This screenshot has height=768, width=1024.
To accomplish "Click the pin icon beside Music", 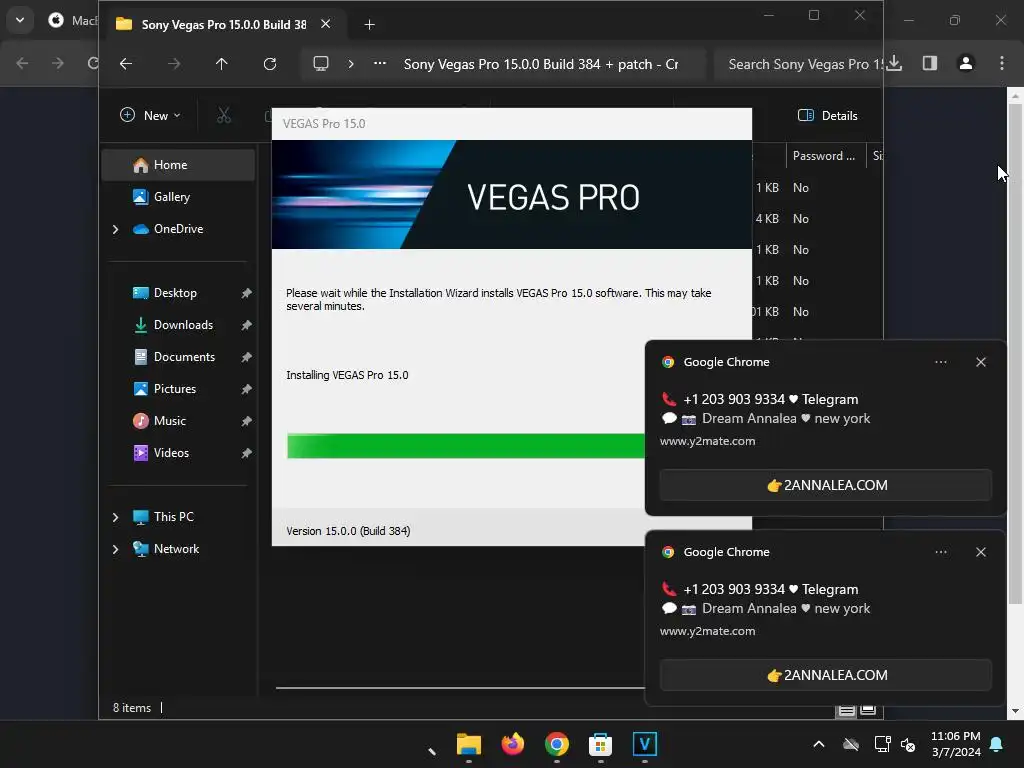I will click(x=246, y=421).
